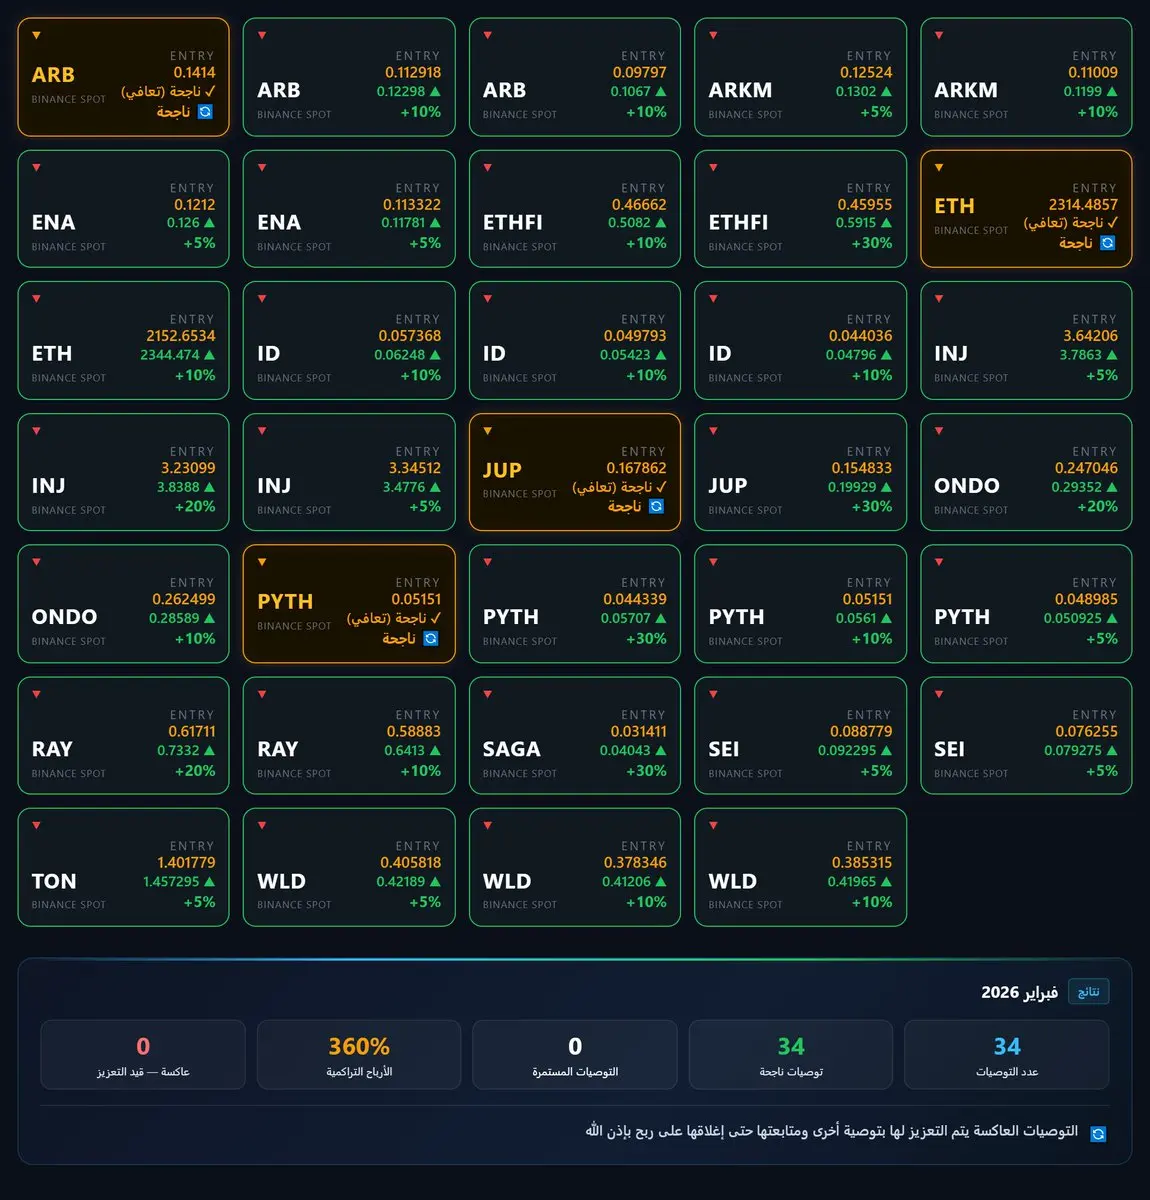
Task: Click the green up arrow beside 0.12298
Action: pos(435,91)
